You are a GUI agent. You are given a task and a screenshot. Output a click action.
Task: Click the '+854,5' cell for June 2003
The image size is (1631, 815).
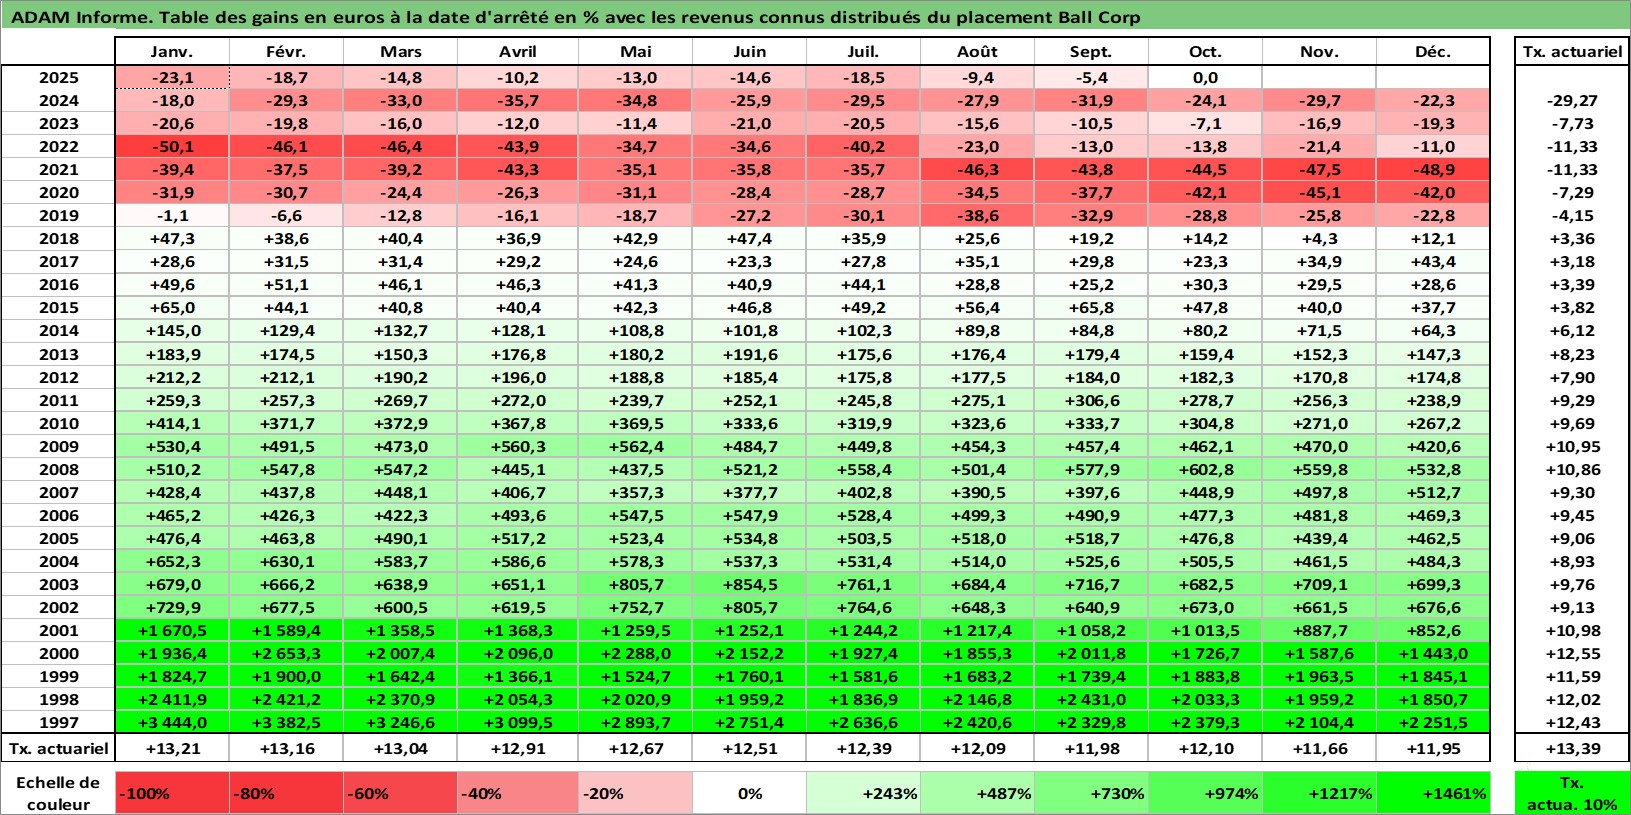(x=750, y=584)
